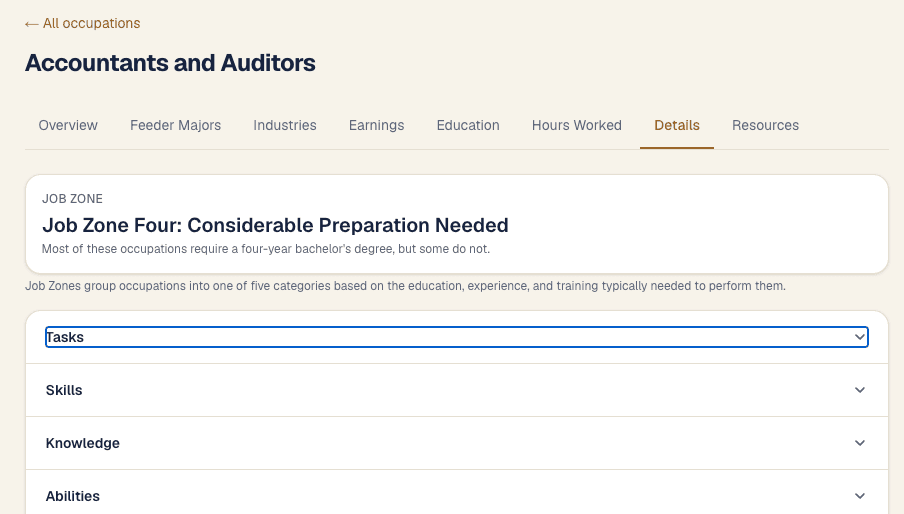Open the Overview tab

coord(68,125)
